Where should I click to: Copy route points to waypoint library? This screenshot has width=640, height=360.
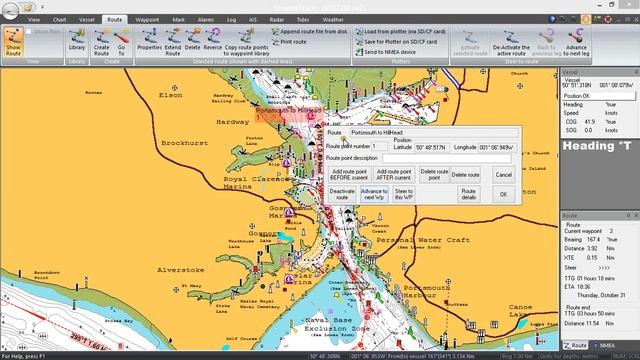[x=247, y=42]
